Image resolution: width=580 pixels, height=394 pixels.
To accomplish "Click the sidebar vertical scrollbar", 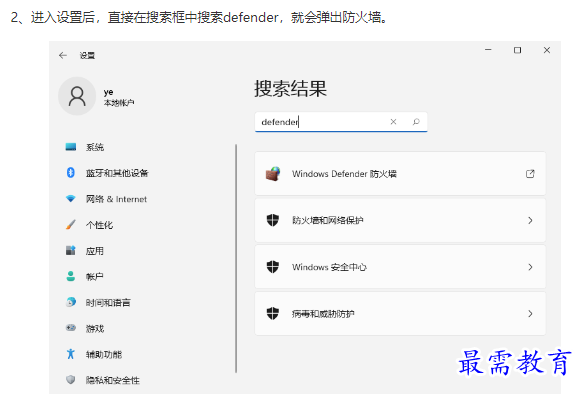I will (x=236, y=259).
